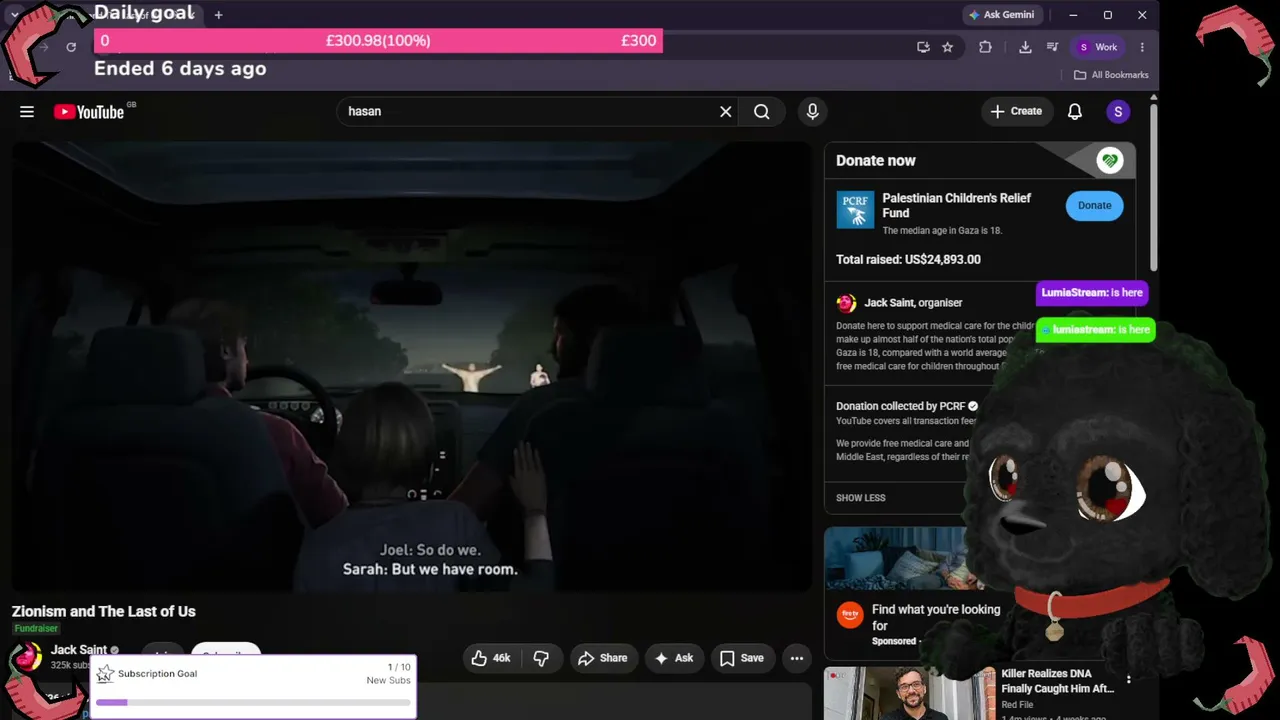Open All Bookmarks folder
Screen dimensions: 1280x720
(x=1111, y=75)
